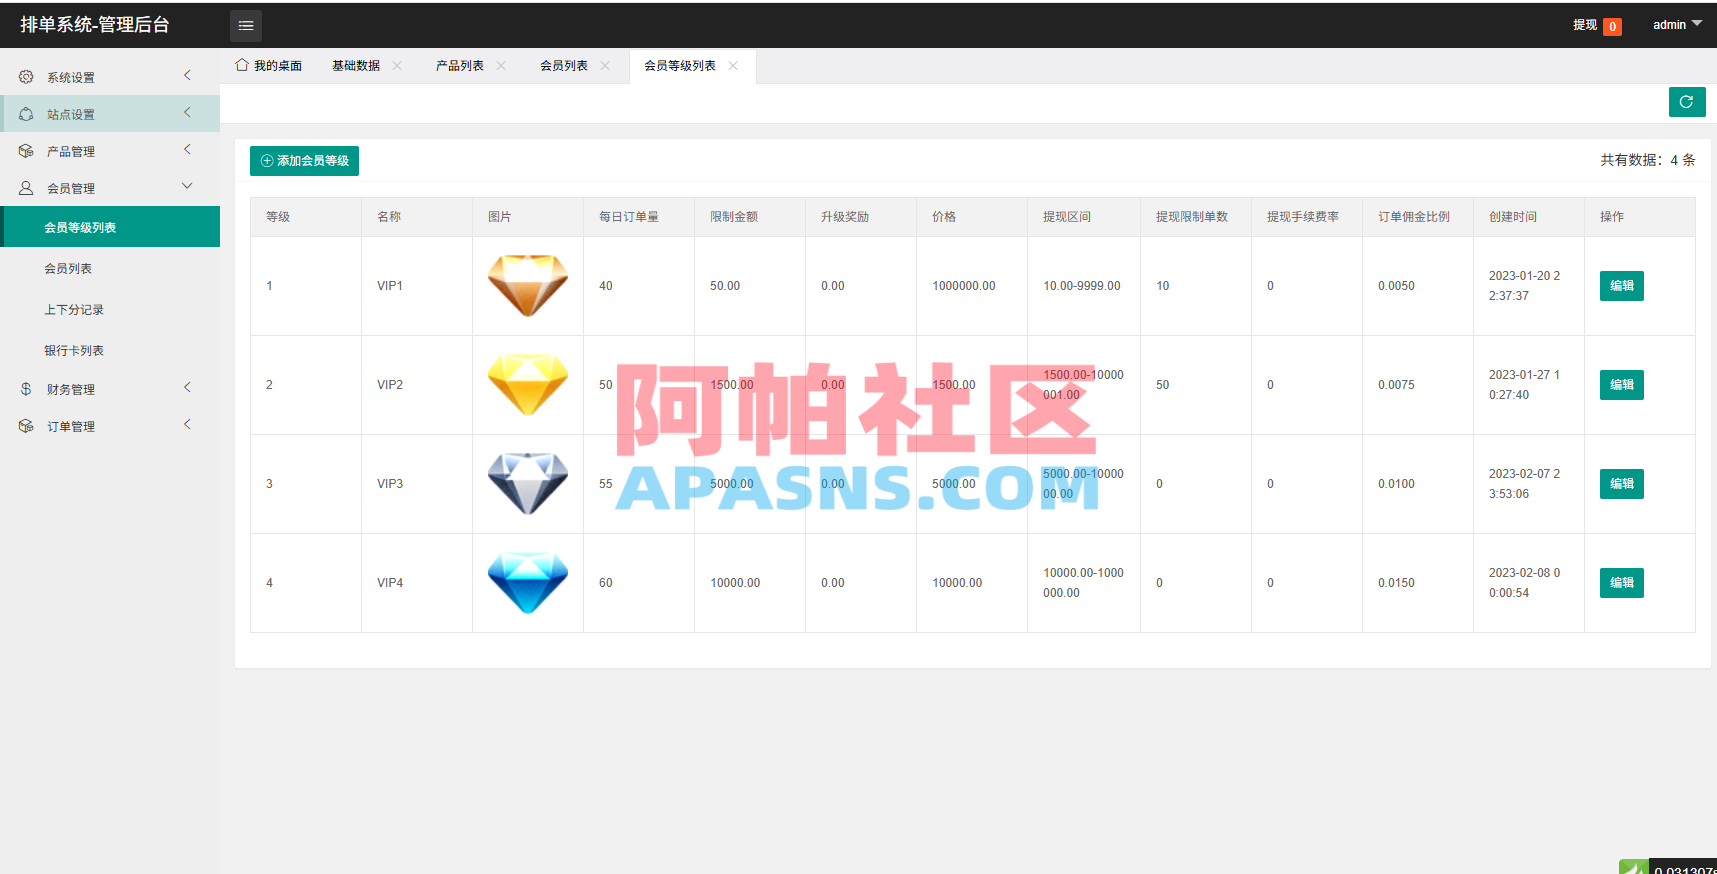1717x874 pixels.
Task: Switch to the 会员列表 tab
Action: pyautogui.click(x=564, y=66)
